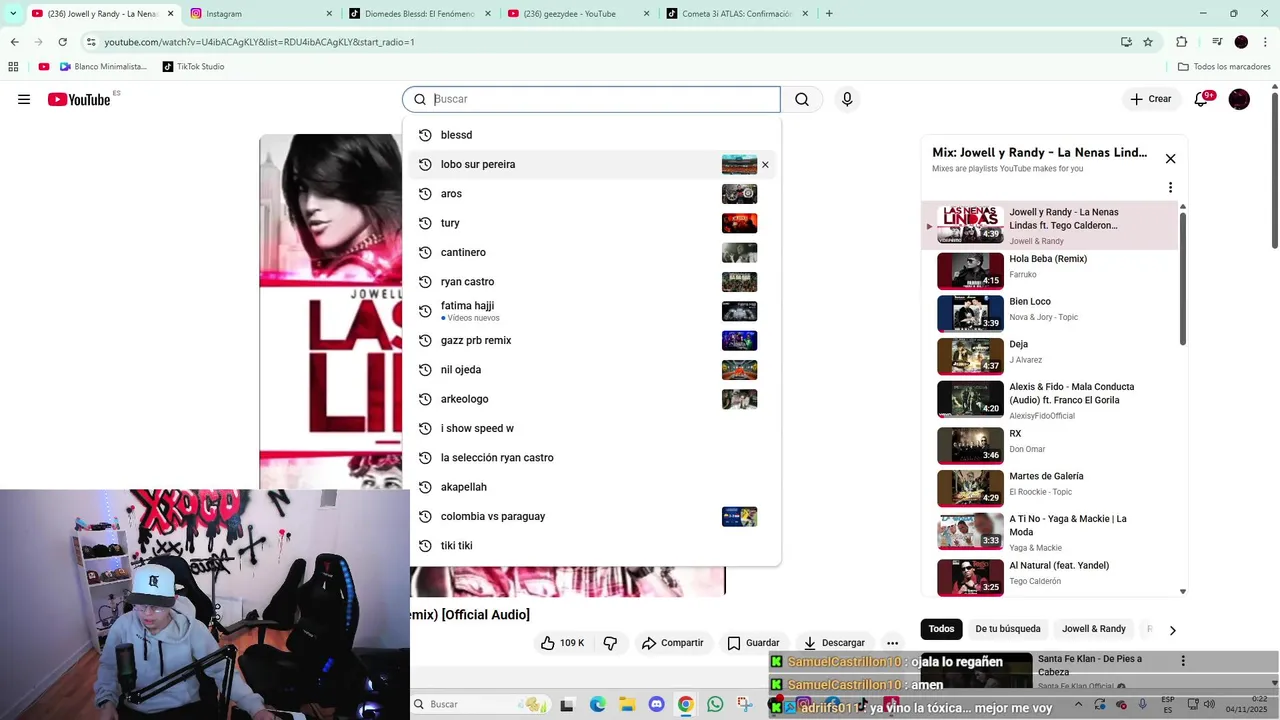Select the blessd search suggestion

tap(591, 135)
